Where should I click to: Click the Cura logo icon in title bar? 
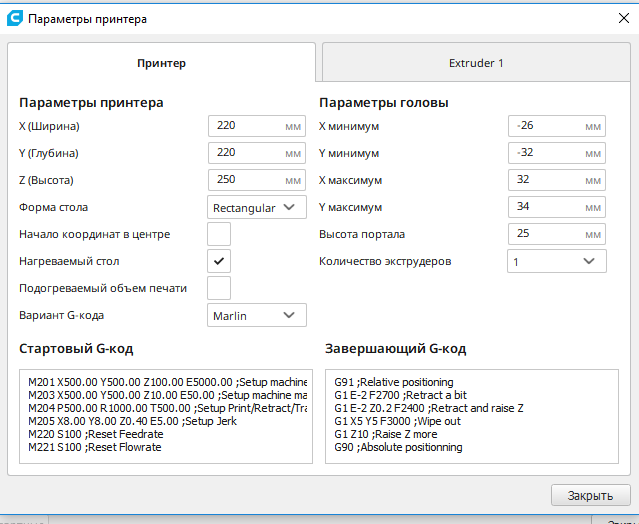coord(15,18)
